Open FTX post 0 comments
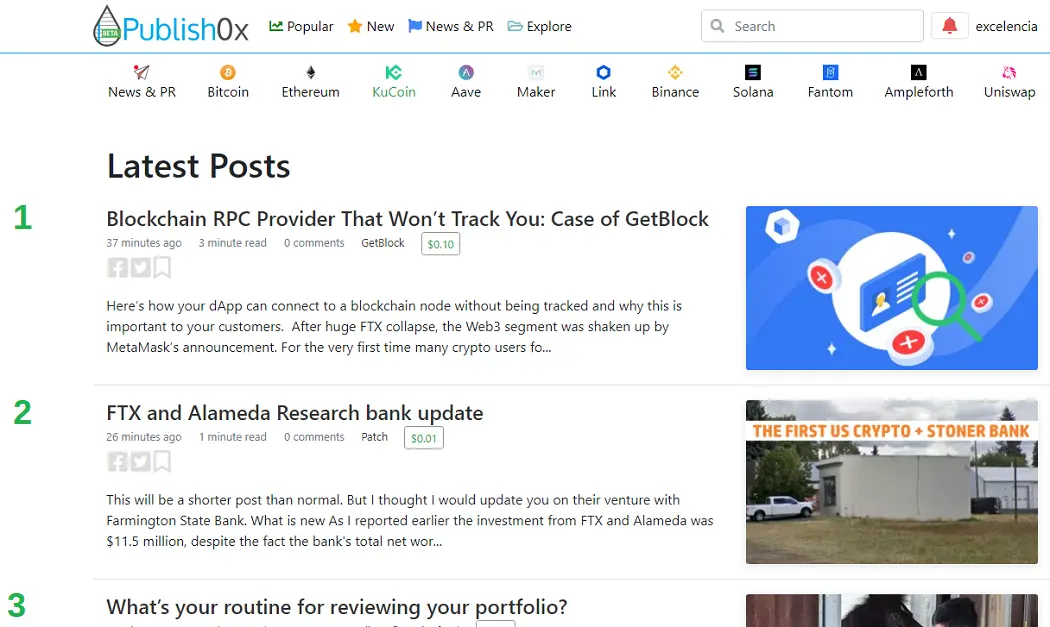1050x627 pixels. [314, 437]
